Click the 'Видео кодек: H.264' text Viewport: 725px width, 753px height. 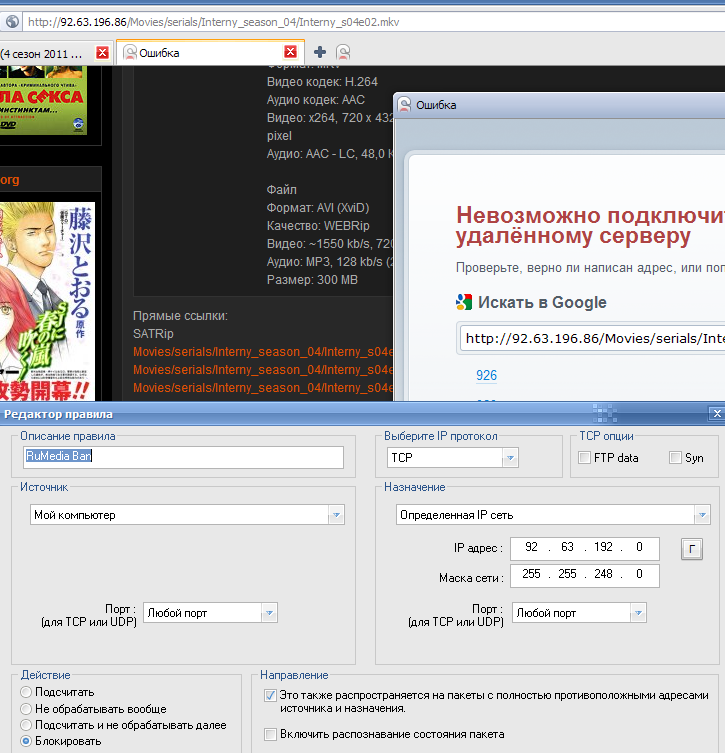click(x=322, y=82)
